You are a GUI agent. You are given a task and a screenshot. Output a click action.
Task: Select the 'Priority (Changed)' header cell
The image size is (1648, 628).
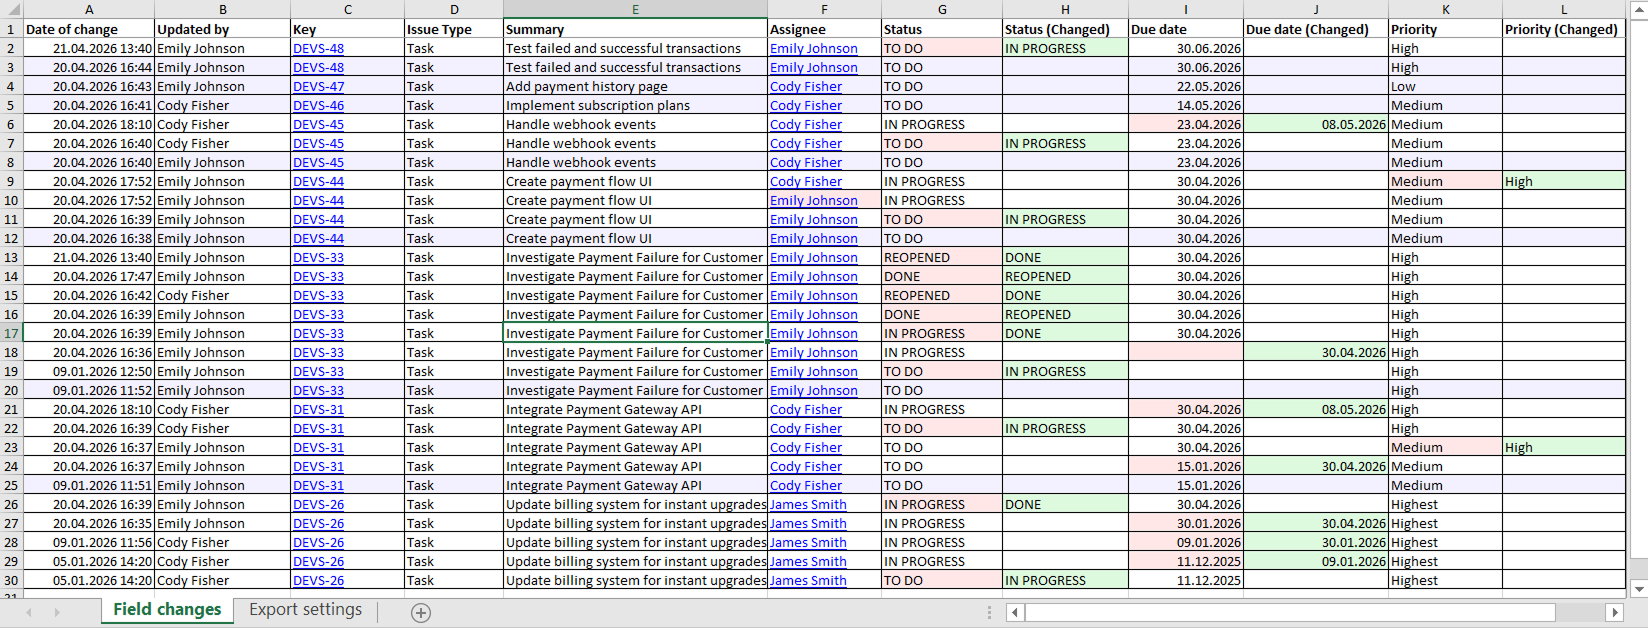pyautogui.click(x=1564, y=29)
